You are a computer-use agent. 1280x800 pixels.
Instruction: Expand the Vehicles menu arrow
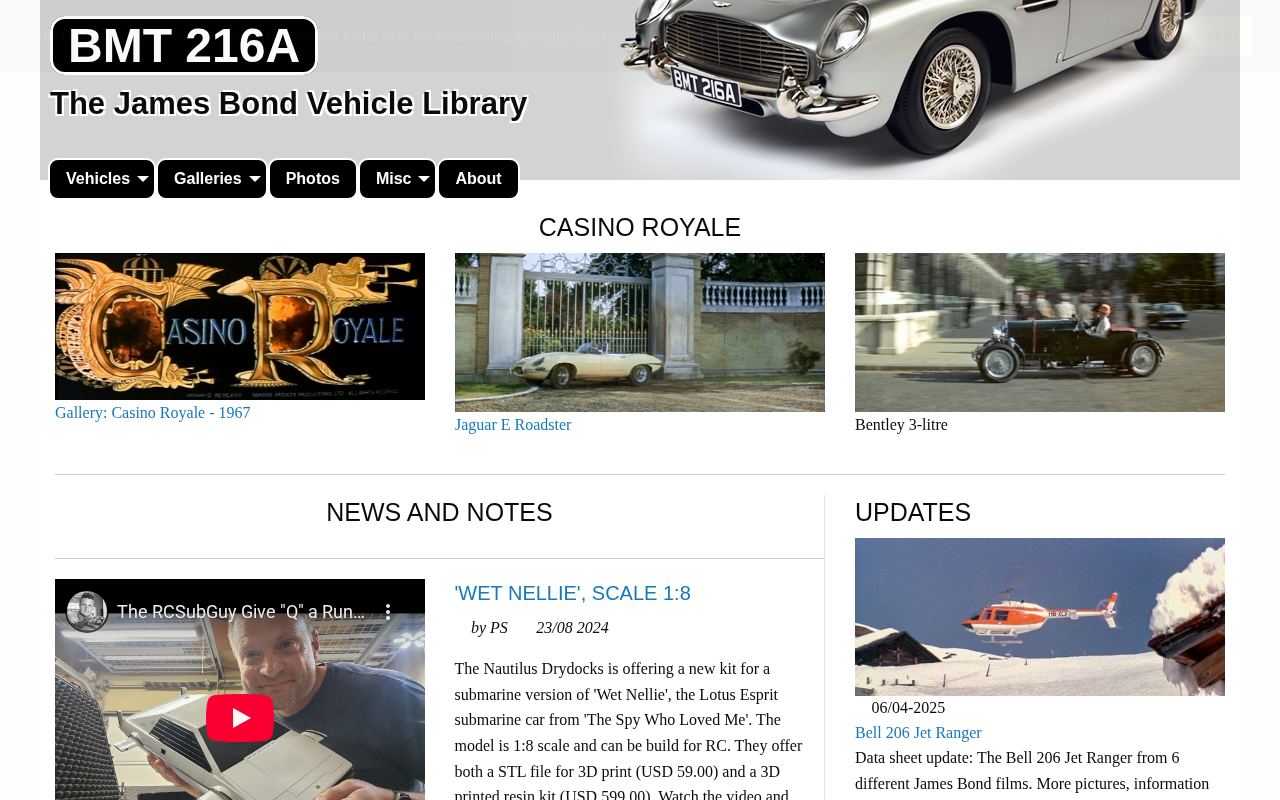tap(143, 179)
